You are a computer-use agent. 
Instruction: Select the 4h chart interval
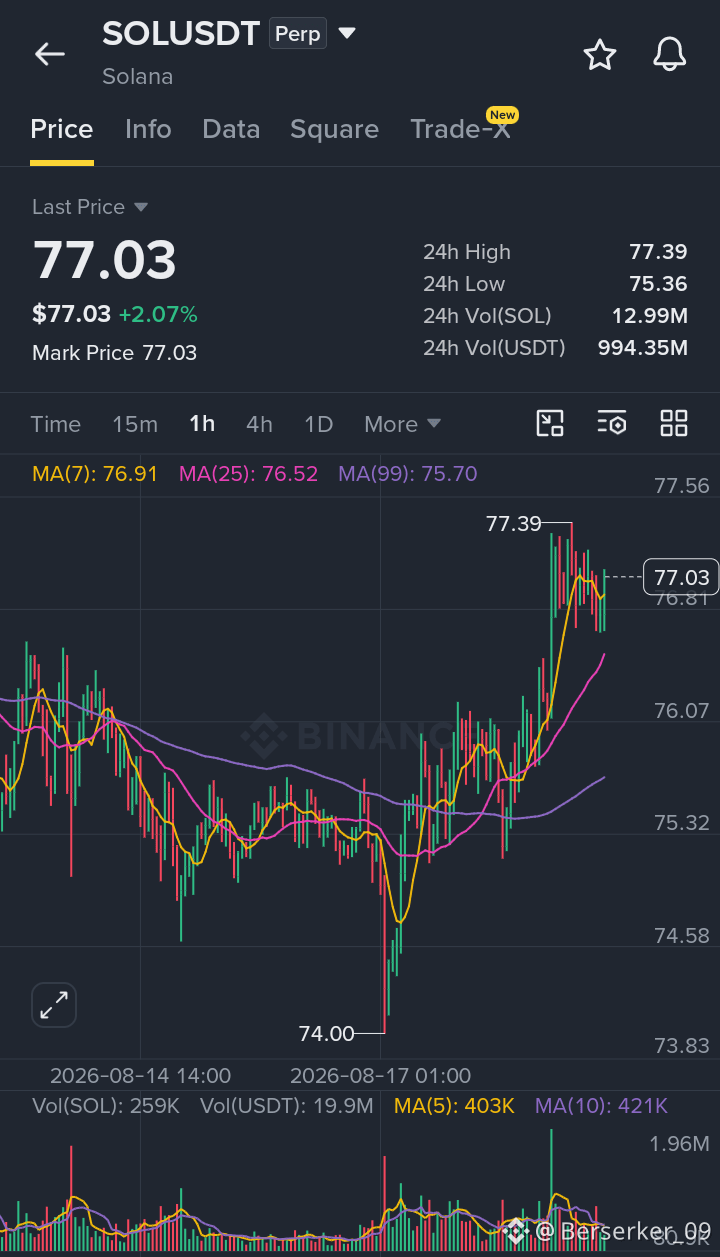pyautogui.click(x=259, y=424)
